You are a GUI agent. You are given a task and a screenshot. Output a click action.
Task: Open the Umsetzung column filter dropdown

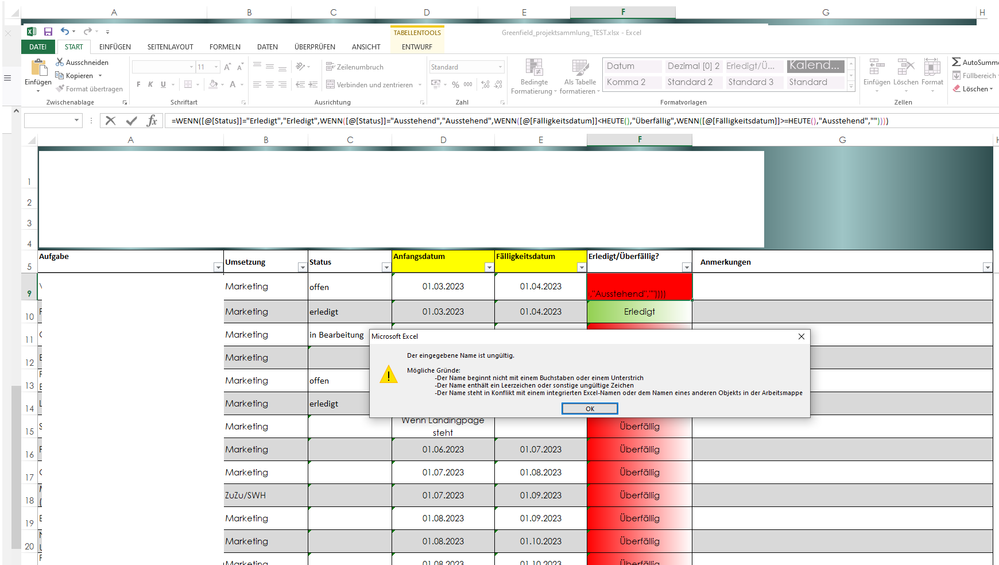(302, 268)
